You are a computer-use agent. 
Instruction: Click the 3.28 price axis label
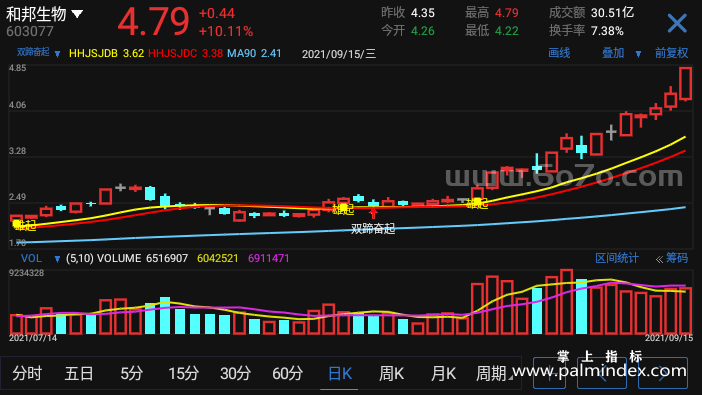point(17,151)
